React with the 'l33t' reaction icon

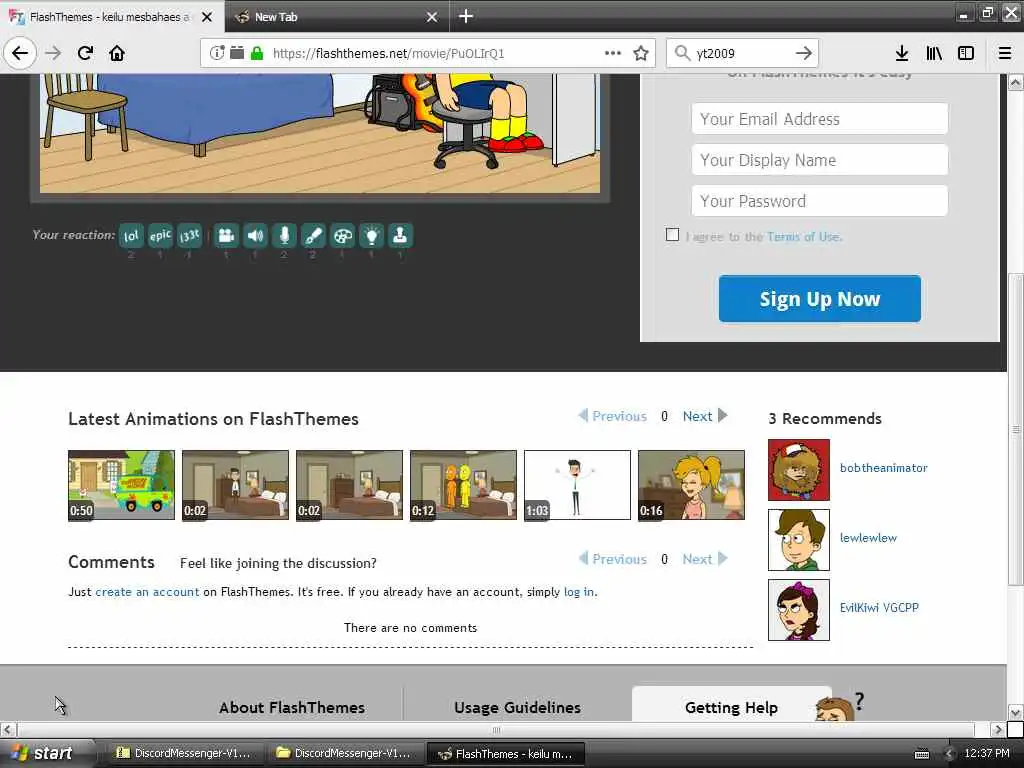pyautogui.click(x=189, y=236)
